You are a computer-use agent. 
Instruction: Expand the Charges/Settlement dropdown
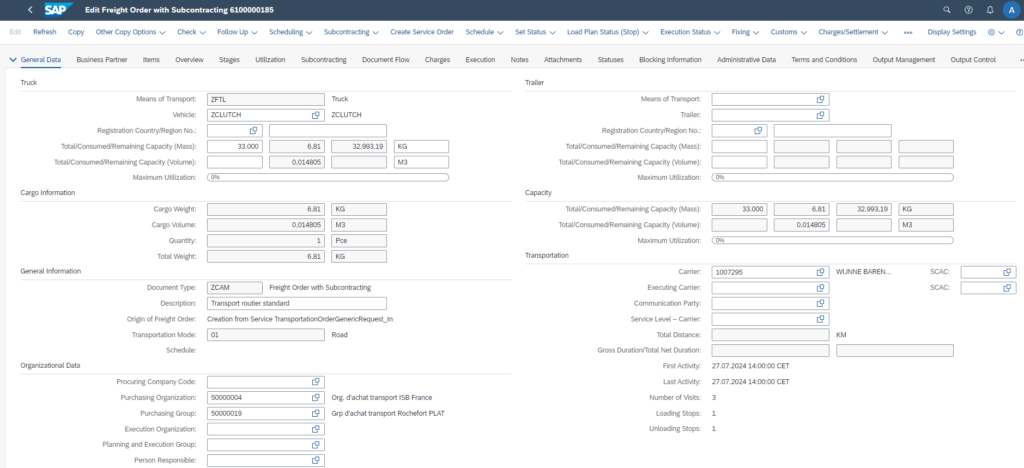(x=853, y=32)
